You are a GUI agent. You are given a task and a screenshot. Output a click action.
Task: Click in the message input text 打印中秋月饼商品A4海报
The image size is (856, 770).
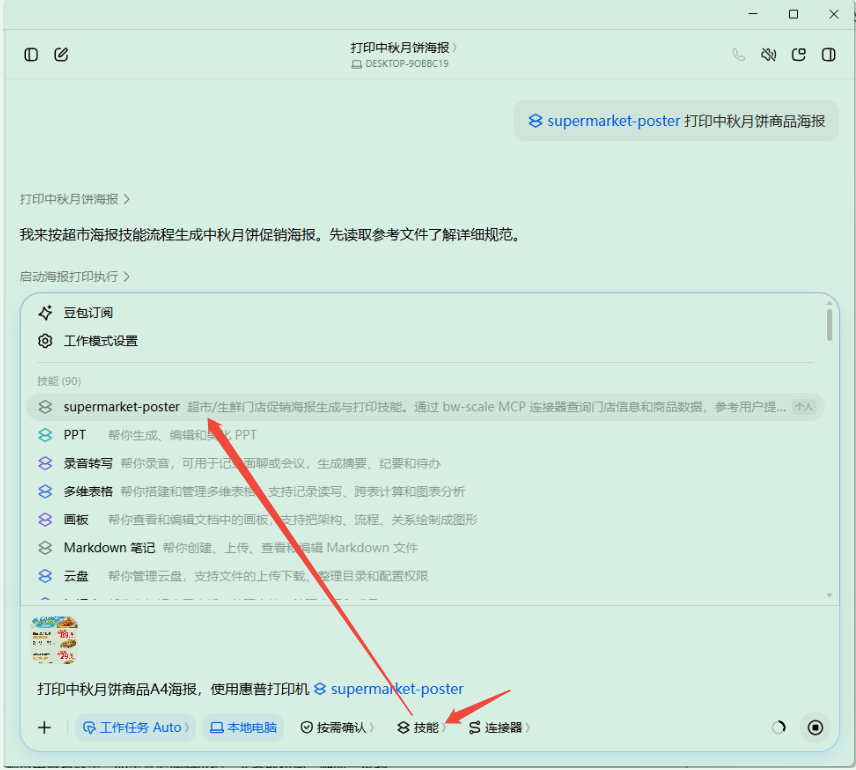coord(117,689)
